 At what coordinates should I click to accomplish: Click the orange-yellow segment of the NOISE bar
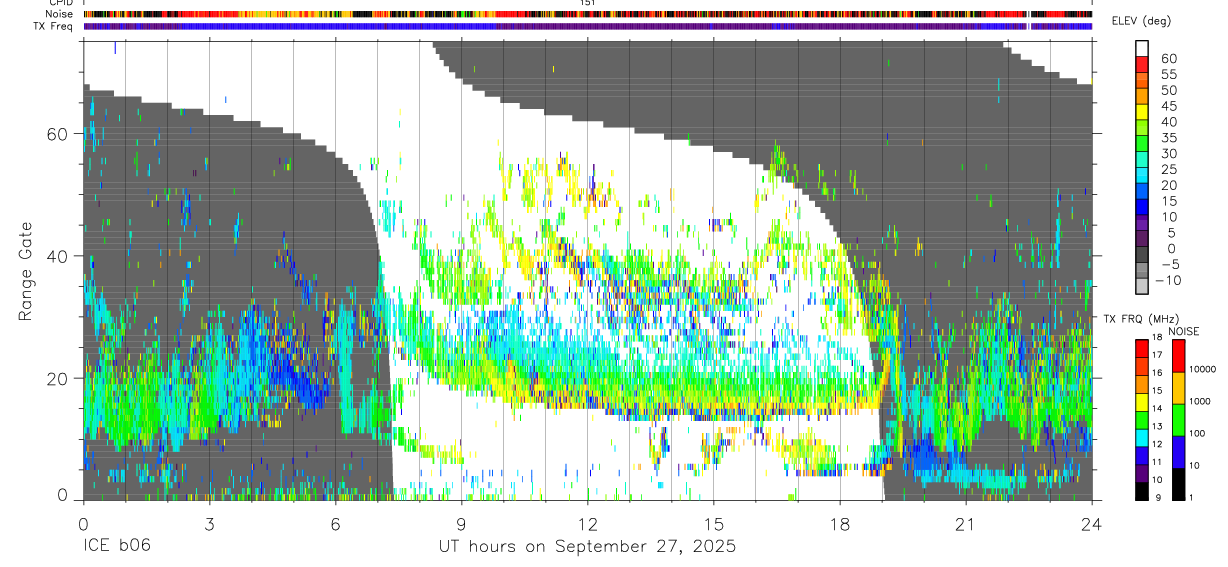[1178, 388]
